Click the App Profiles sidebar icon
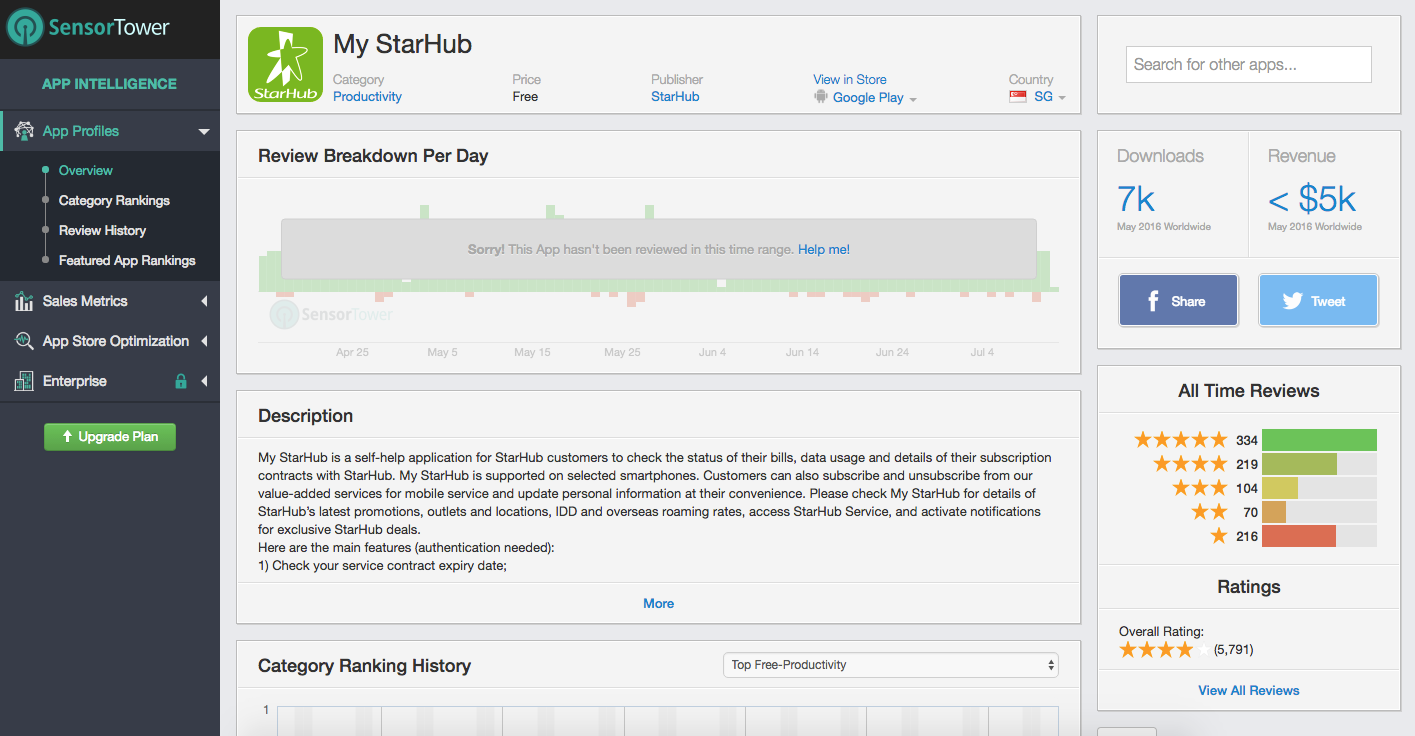This screenshot has height=736, width=1415. (x=24, y=131)
